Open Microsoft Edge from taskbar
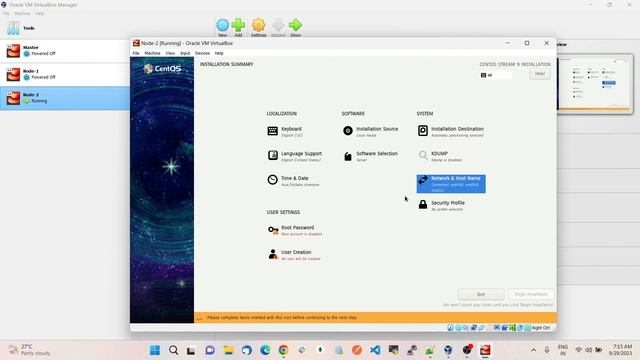The height and width of the screenshot is (360, 640). coord(265,350)
